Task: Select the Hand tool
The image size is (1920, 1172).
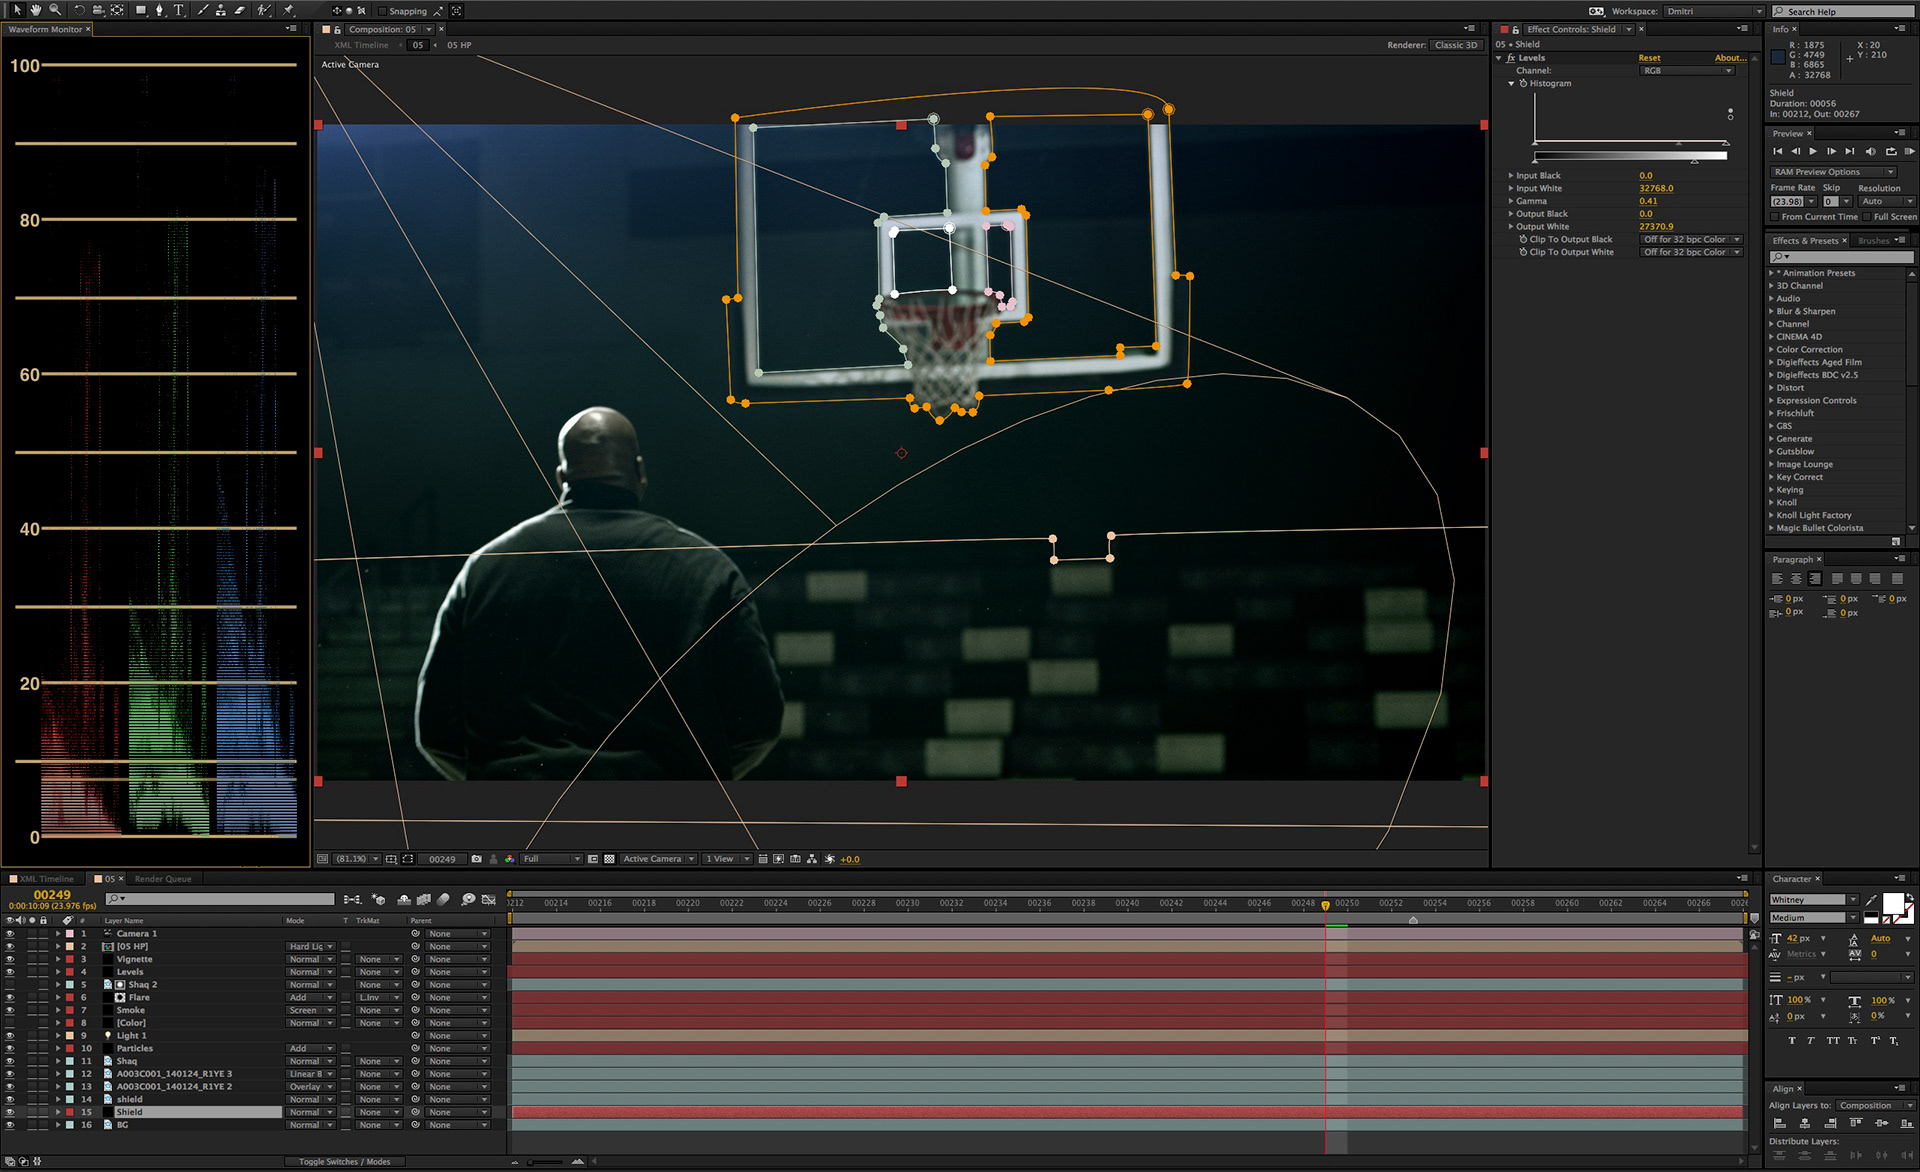Action: (36, 10)
